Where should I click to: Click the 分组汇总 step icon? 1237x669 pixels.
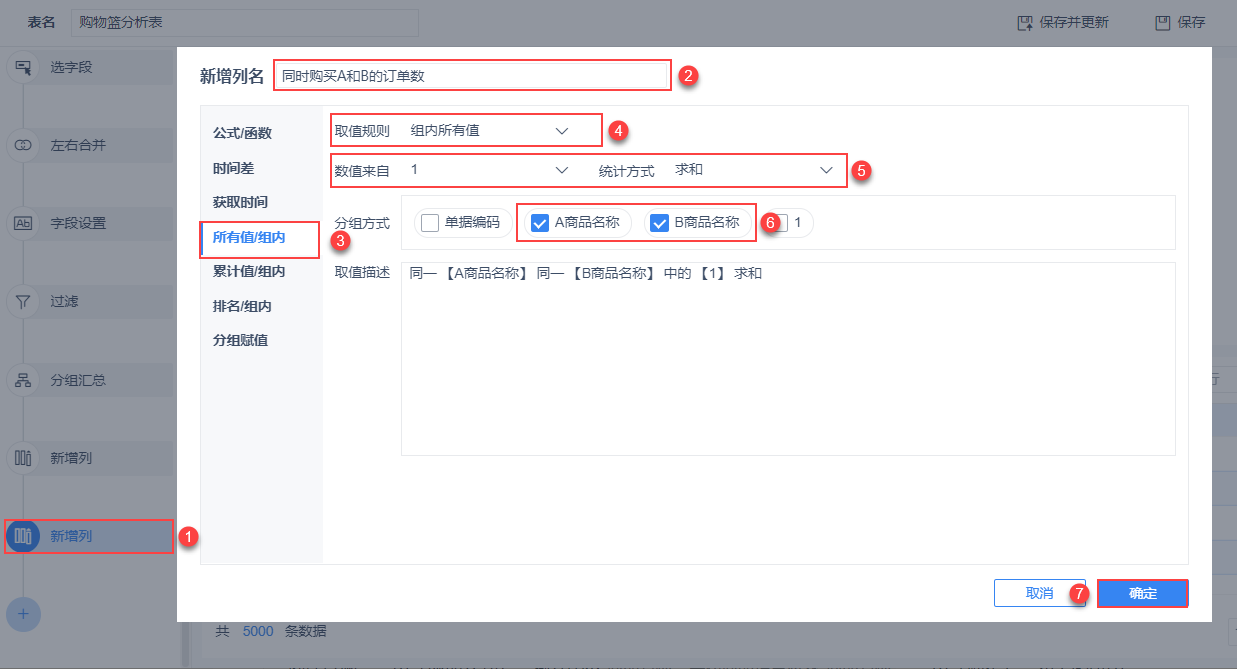(x=23, y=380)
